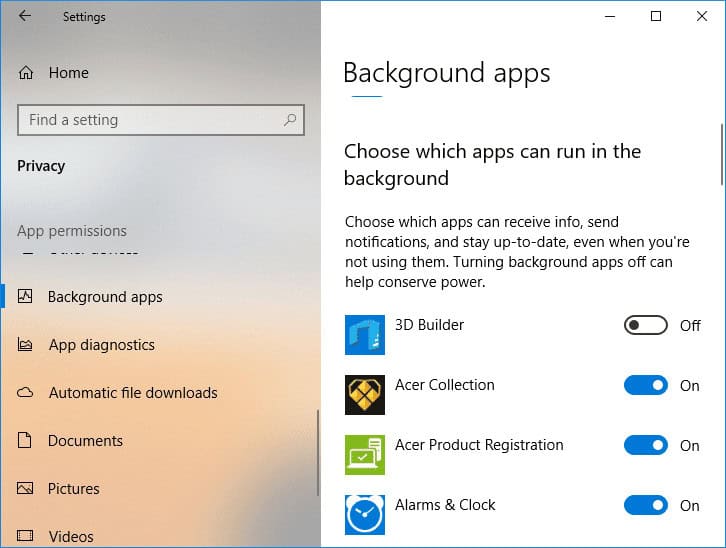
Task: Open Automatic file downloads settings
Action: point(133,392)
